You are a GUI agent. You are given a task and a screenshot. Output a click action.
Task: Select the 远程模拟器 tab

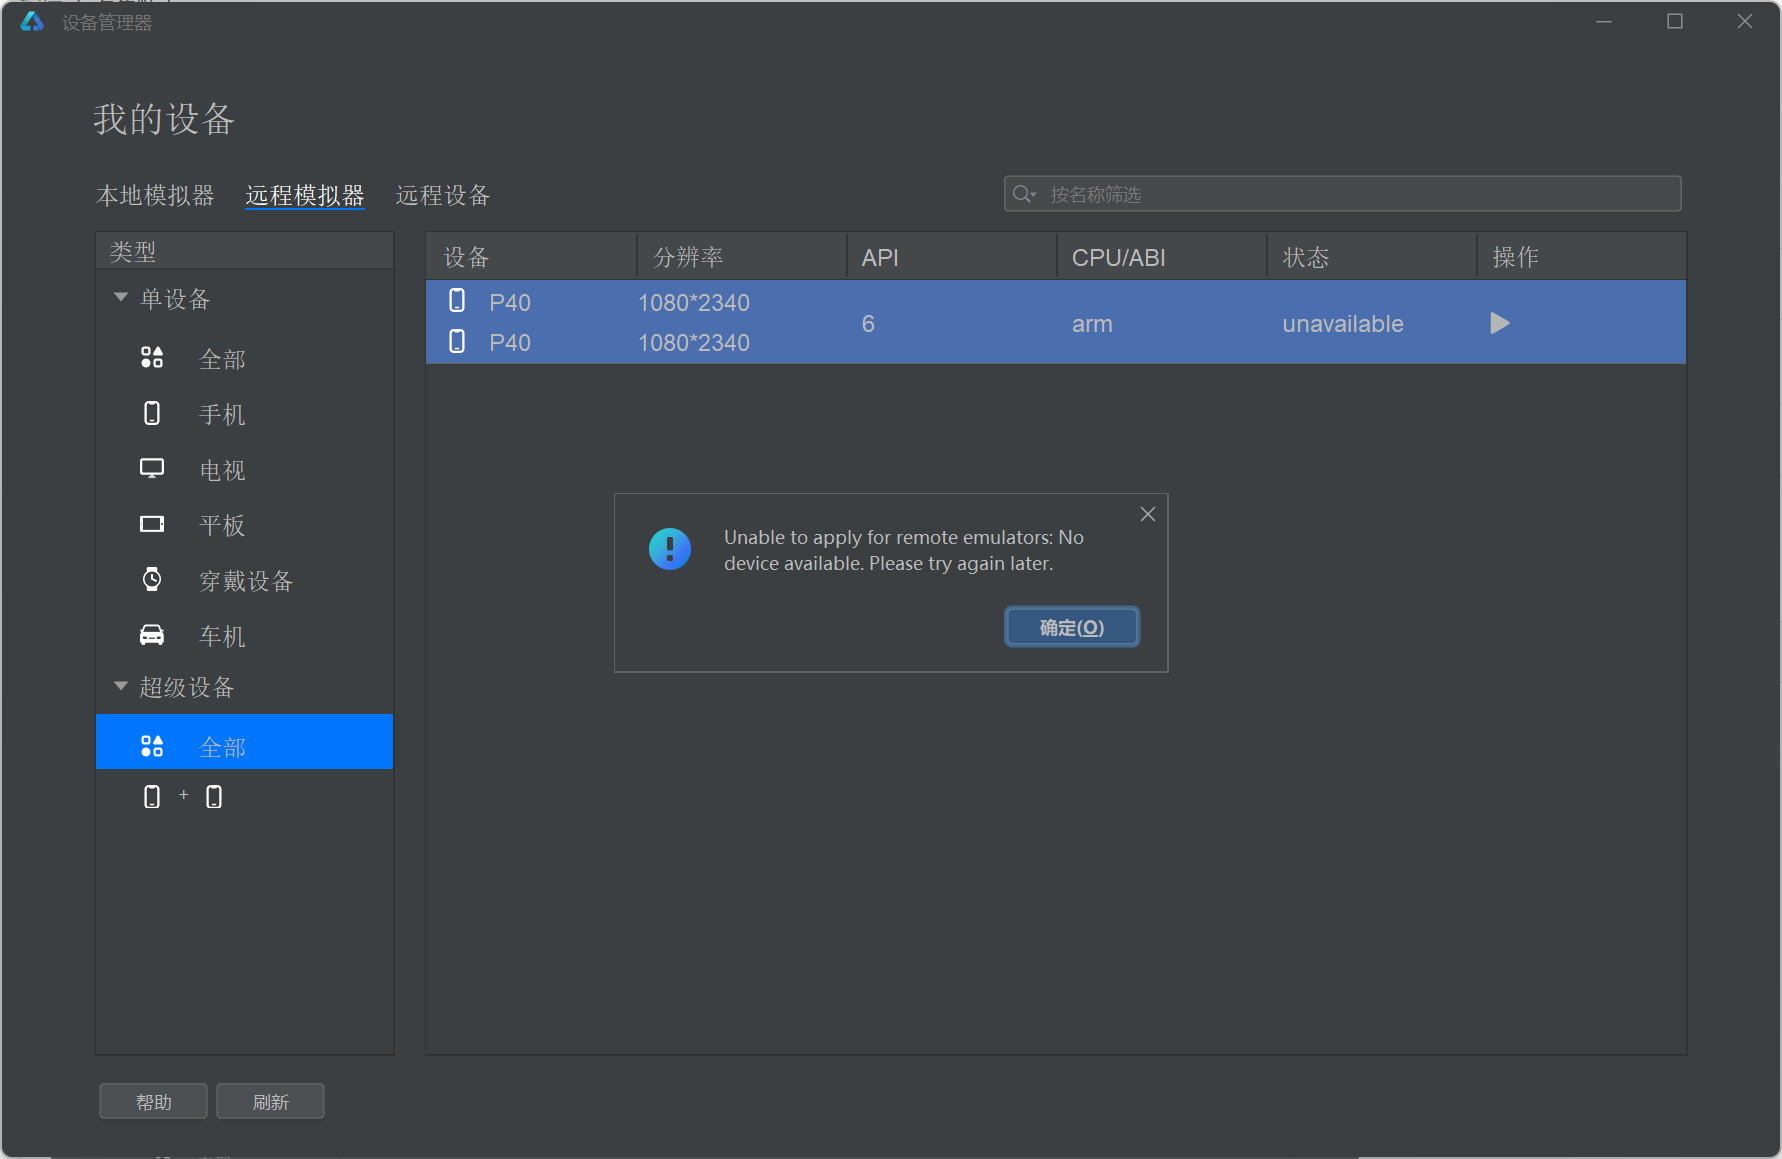pyautogui.click(x=305, y=195)
